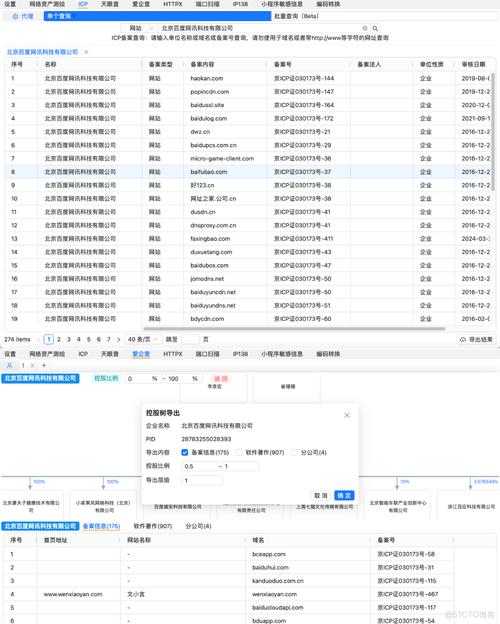
Task: Click the duxuetang.com cell
Action: (x=211, y=252)
